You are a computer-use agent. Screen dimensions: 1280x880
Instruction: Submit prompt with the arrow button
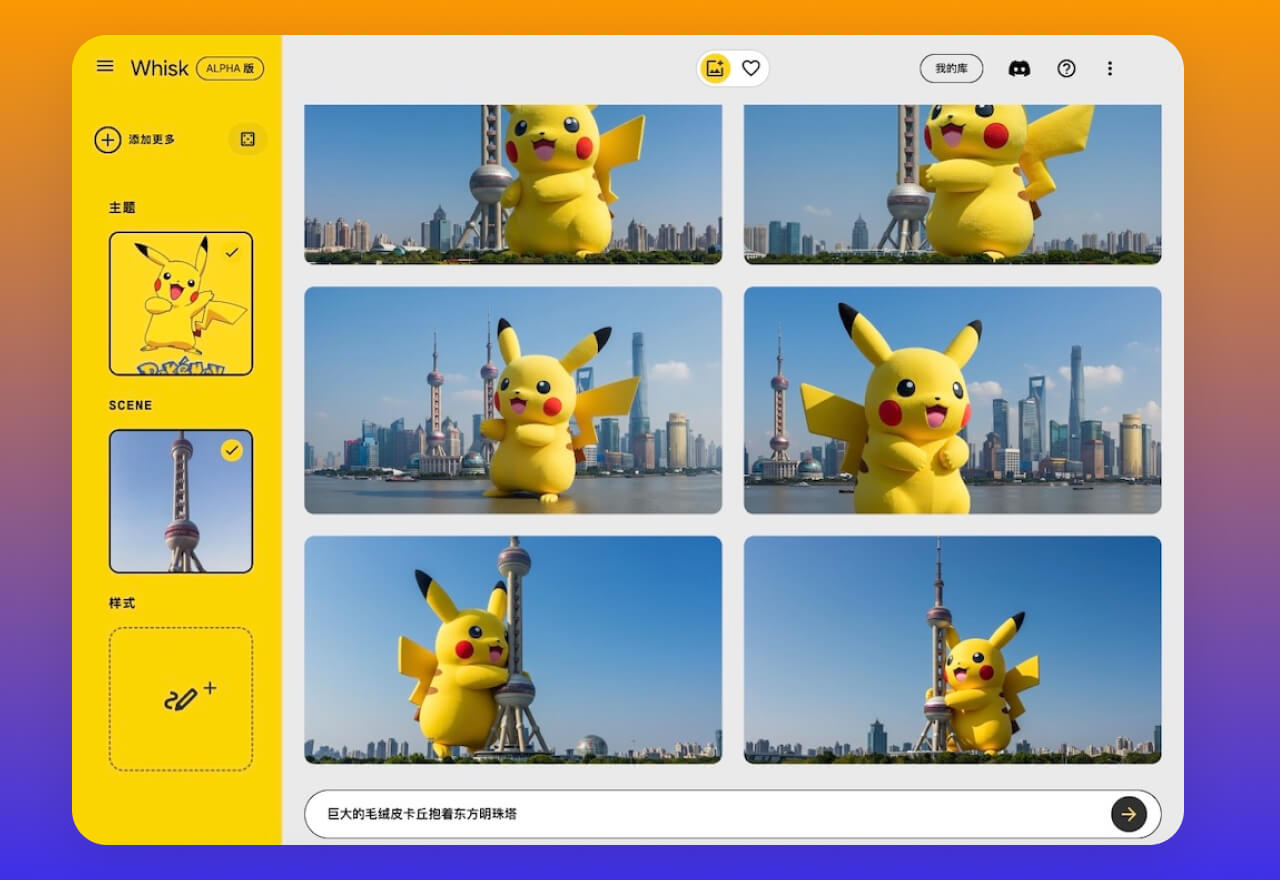click(x=1128, y=814)
